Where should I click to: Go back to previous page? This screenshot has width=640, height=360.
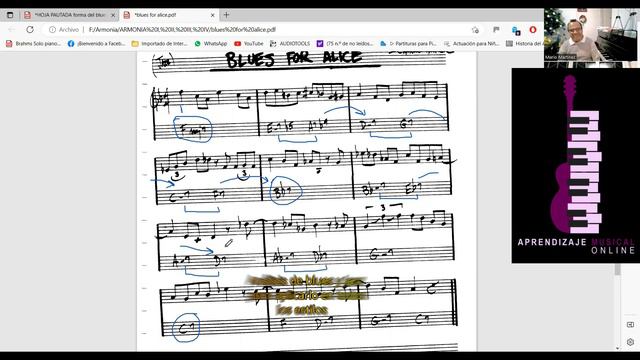click(12, 29)
